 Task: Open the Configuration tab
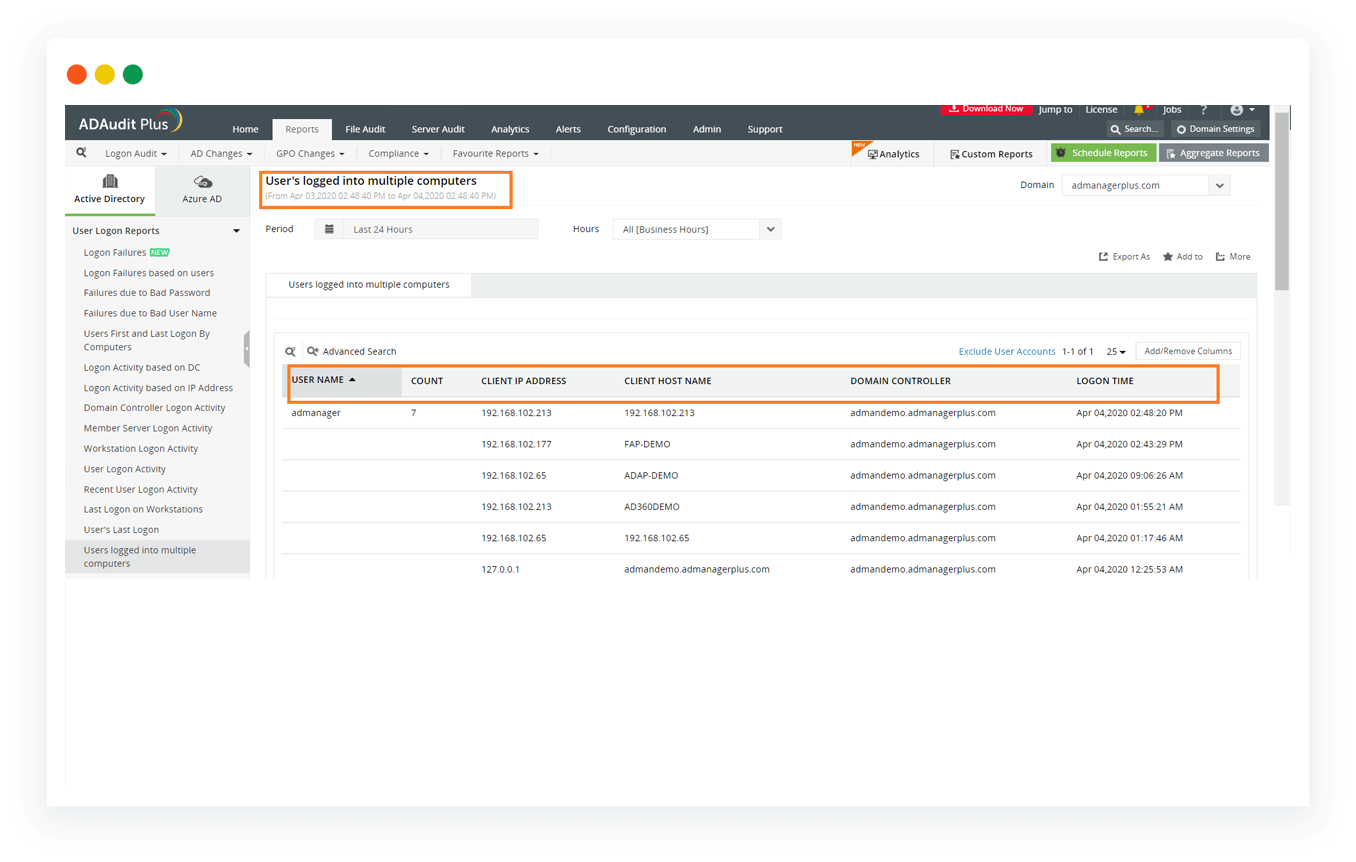click(636, 129)
